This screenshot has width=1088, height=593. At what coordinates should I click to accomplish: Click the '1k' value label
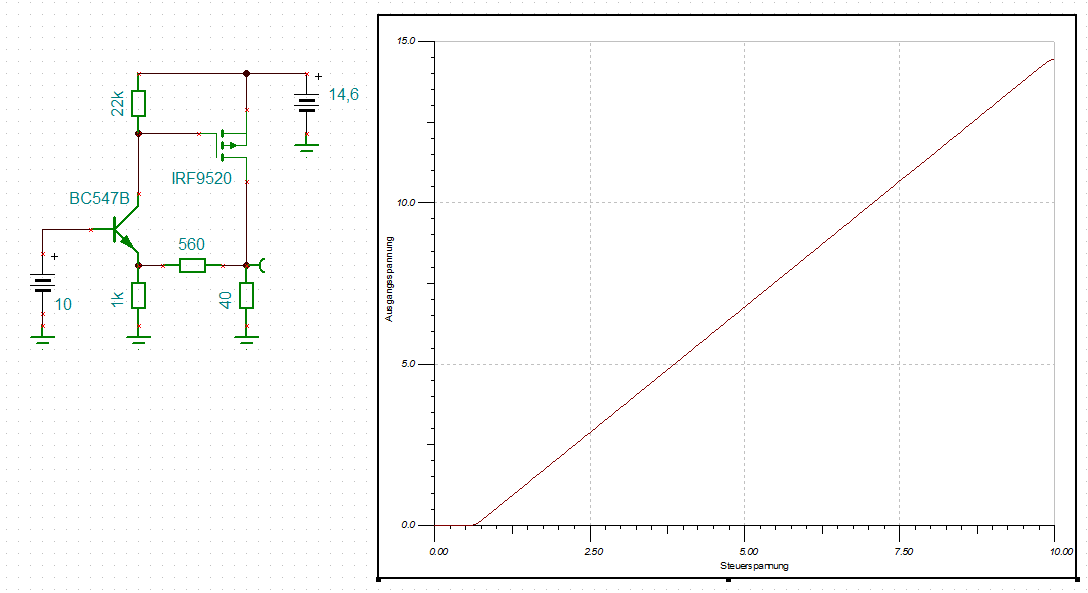coord(118,300)
